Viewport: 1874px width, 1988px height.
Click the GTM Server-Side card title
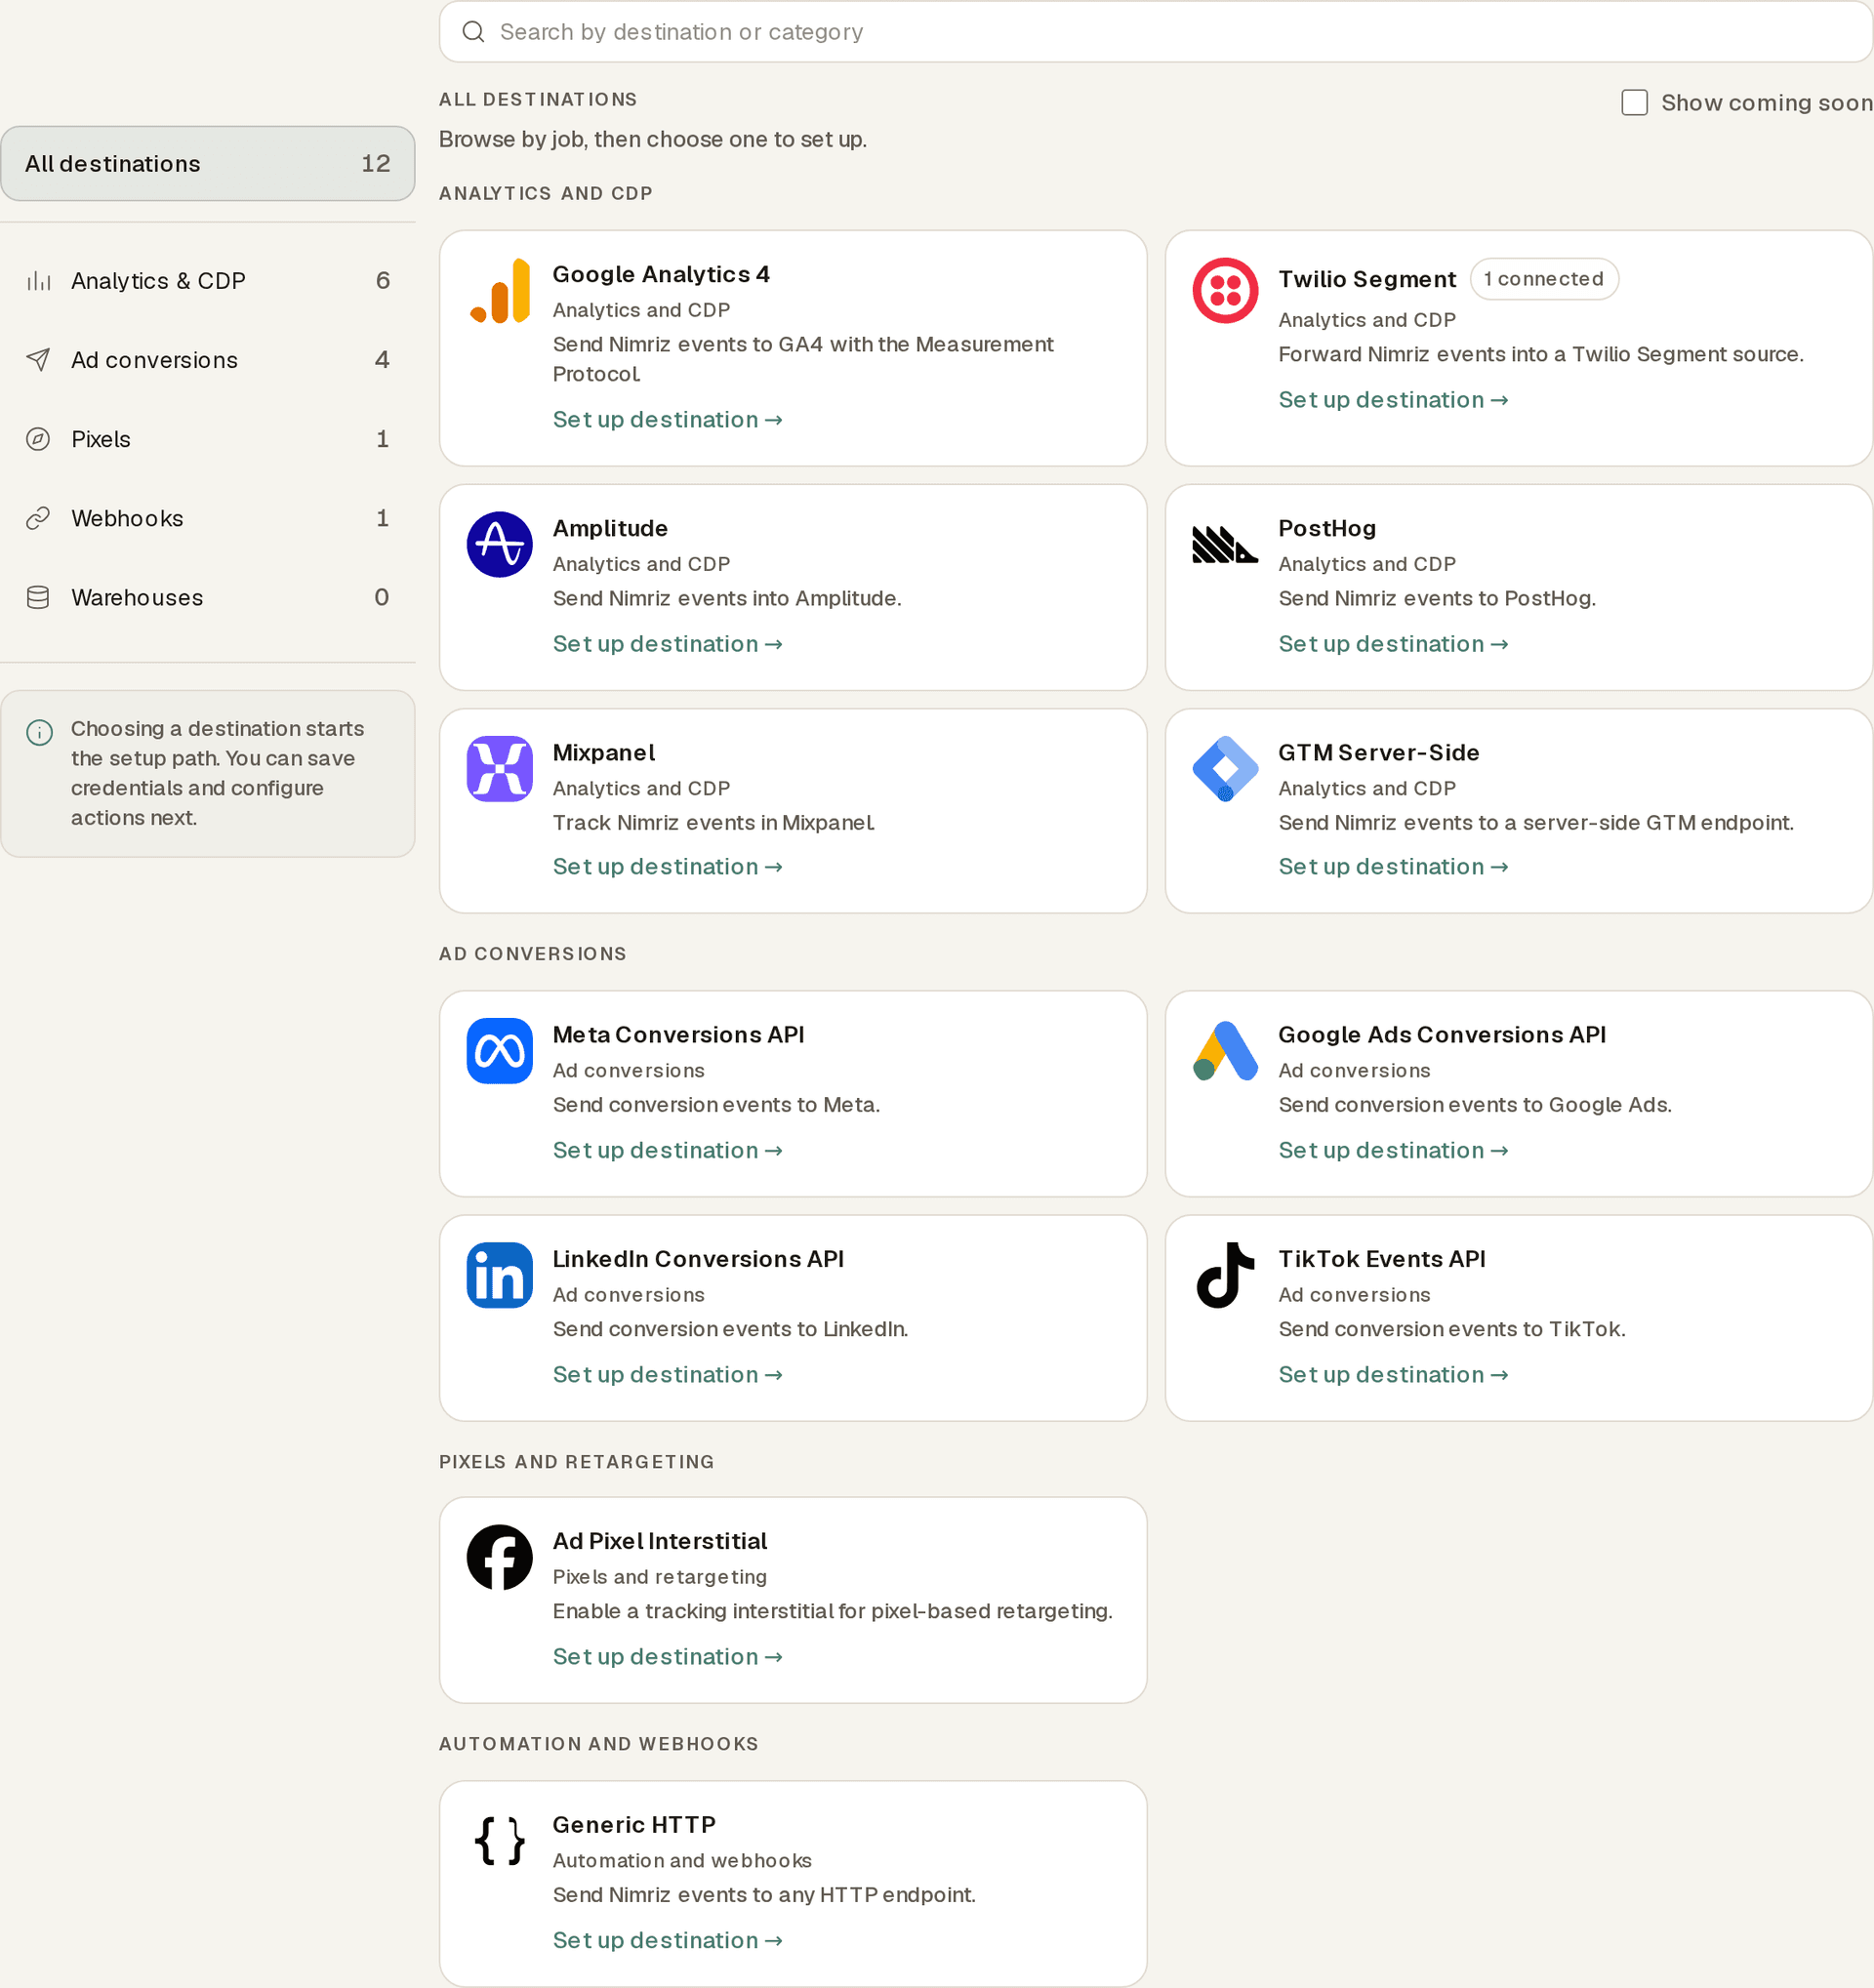tap(1378, 752)
